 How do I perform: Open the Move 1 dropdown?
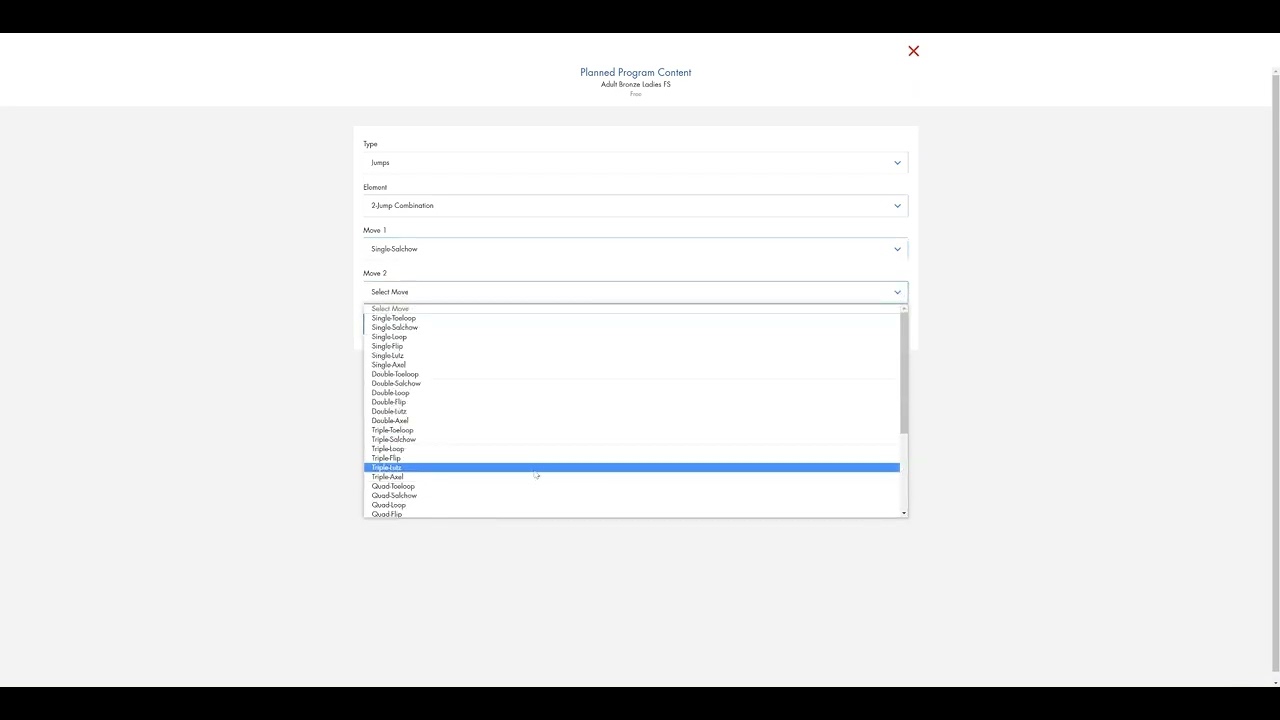click(635, 249)
